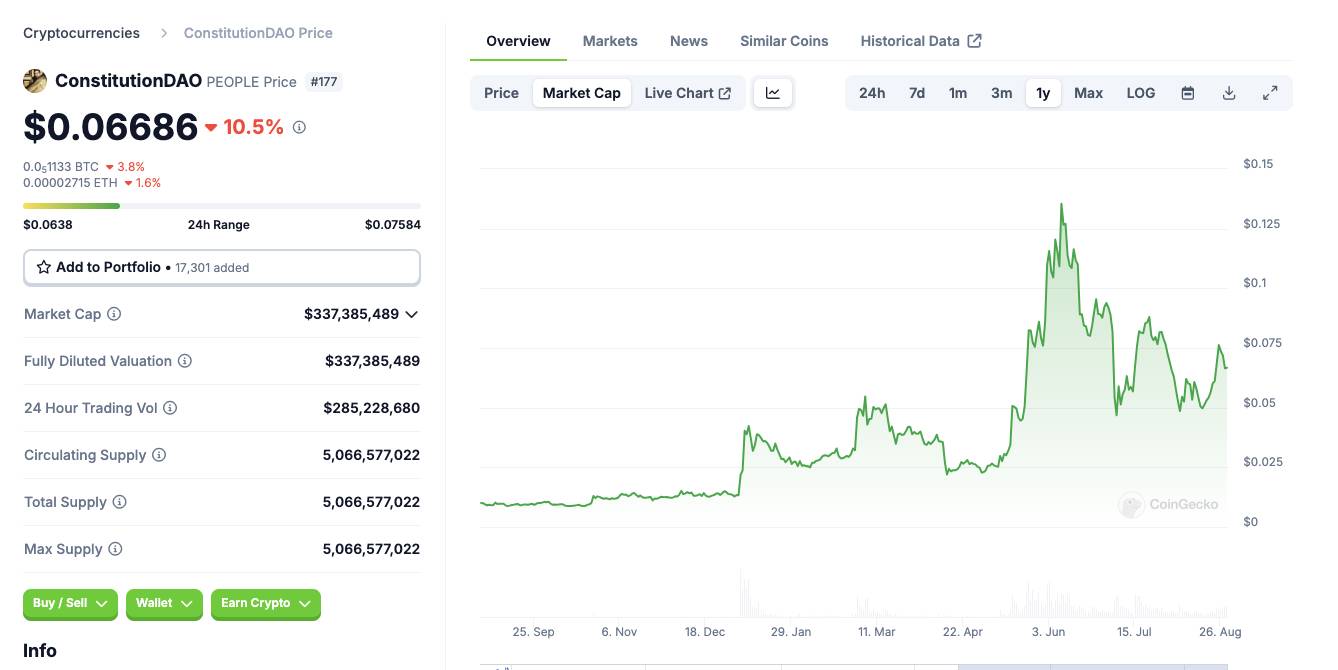
Task: Click the volume bars near 18. Dec
Action: [x=742, y=593]
